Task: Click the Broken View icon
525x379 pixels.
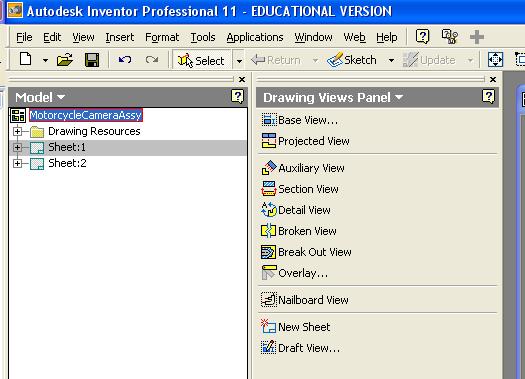Action: (269, 231)
